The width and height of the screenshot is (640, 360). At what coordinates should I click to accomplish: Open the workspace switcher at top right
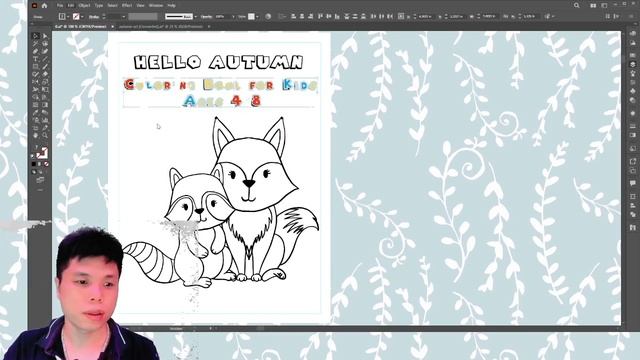tap(604, 5)
